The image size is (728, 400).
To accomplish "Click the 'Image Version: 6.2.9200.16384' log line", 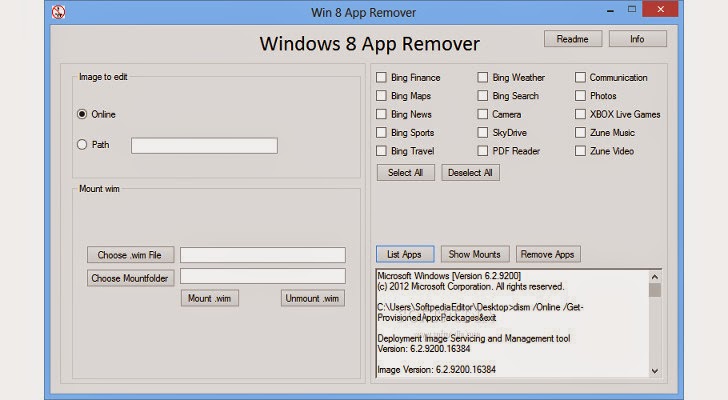I will point(436,370).
